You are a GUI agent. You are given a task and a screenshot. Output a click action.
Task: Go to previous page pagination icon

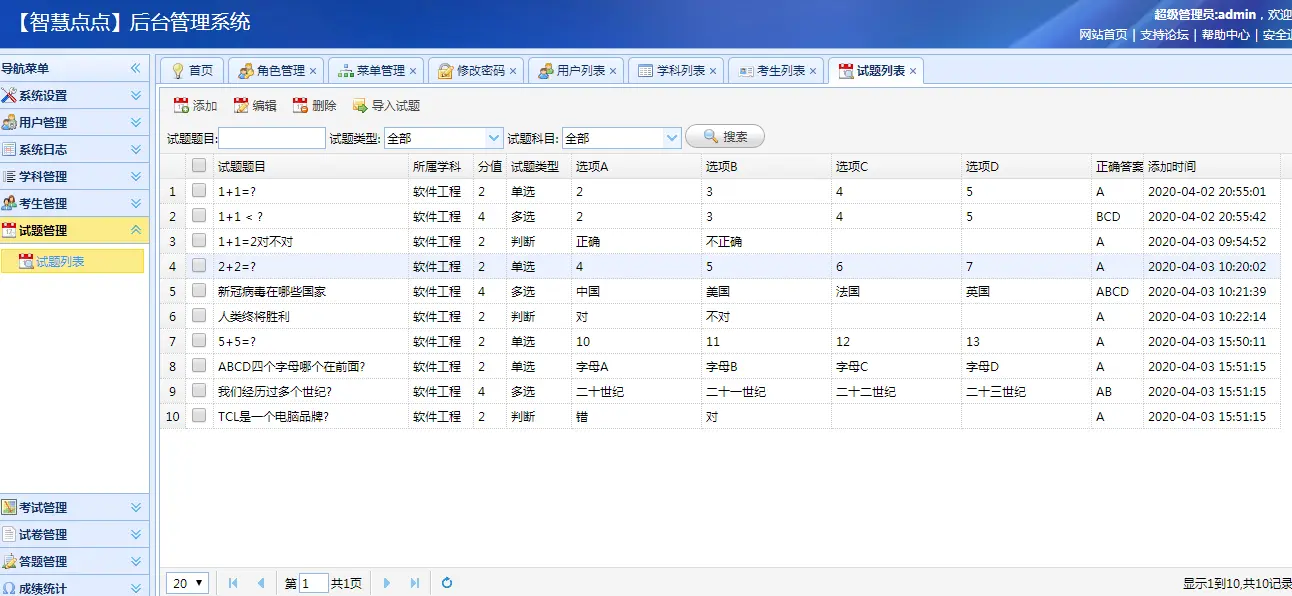(261, 583)
